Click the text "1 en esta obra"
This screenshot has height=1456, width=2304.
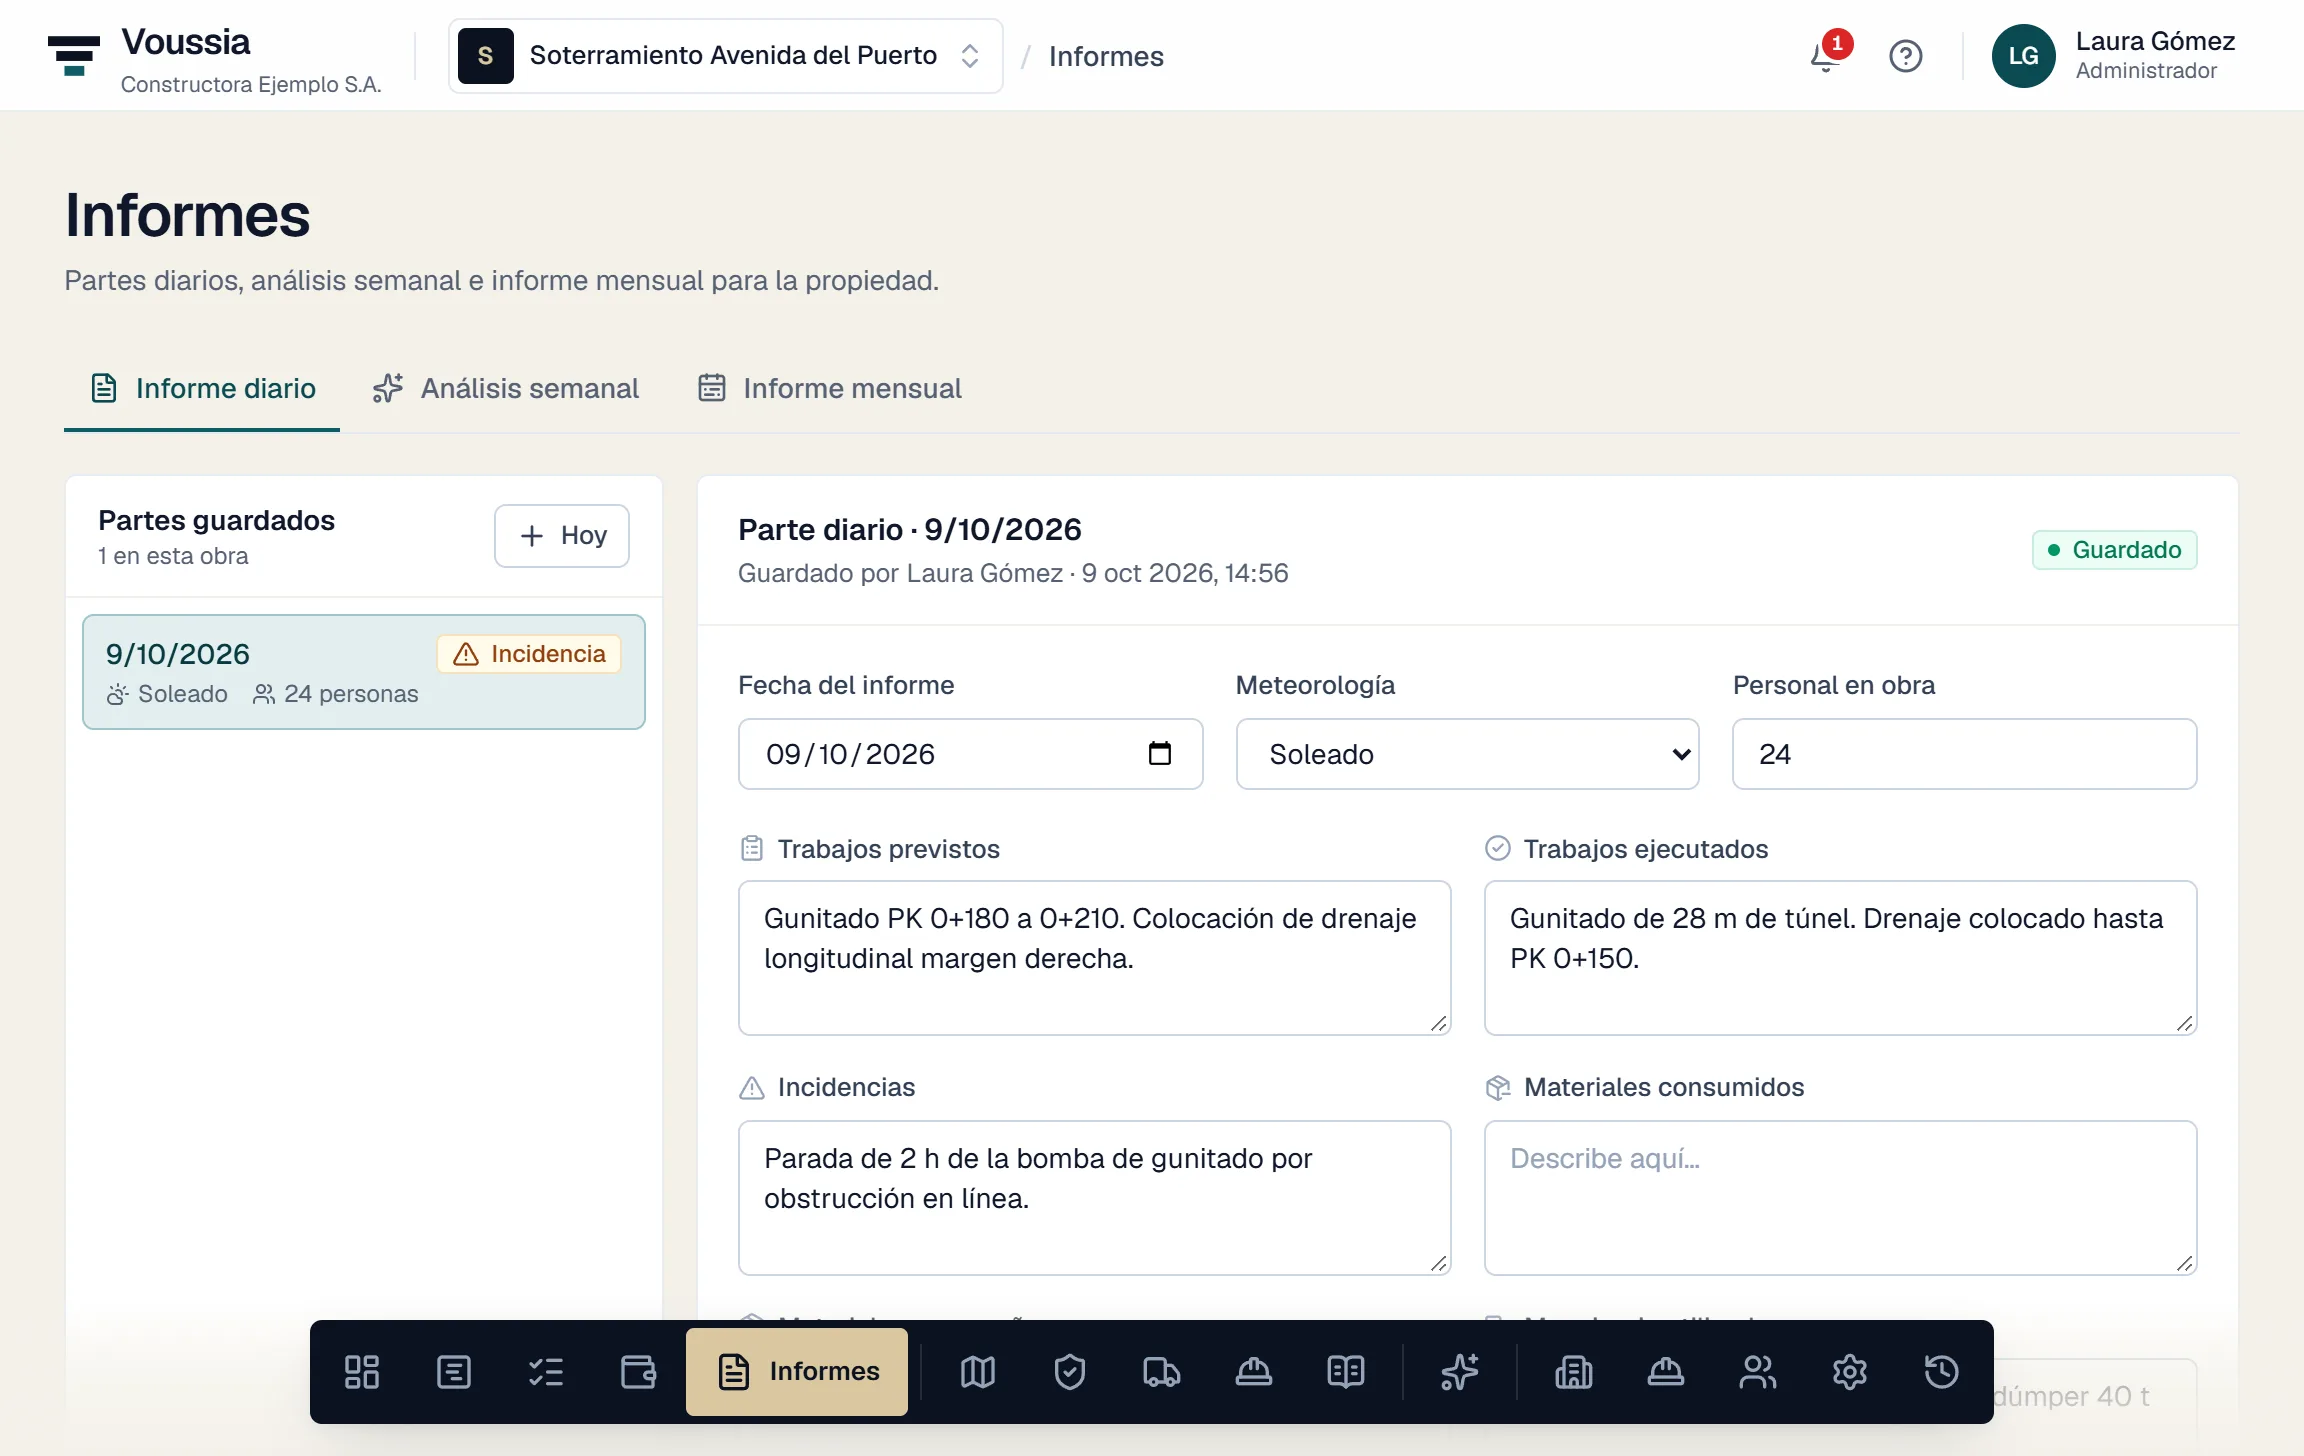173,556
